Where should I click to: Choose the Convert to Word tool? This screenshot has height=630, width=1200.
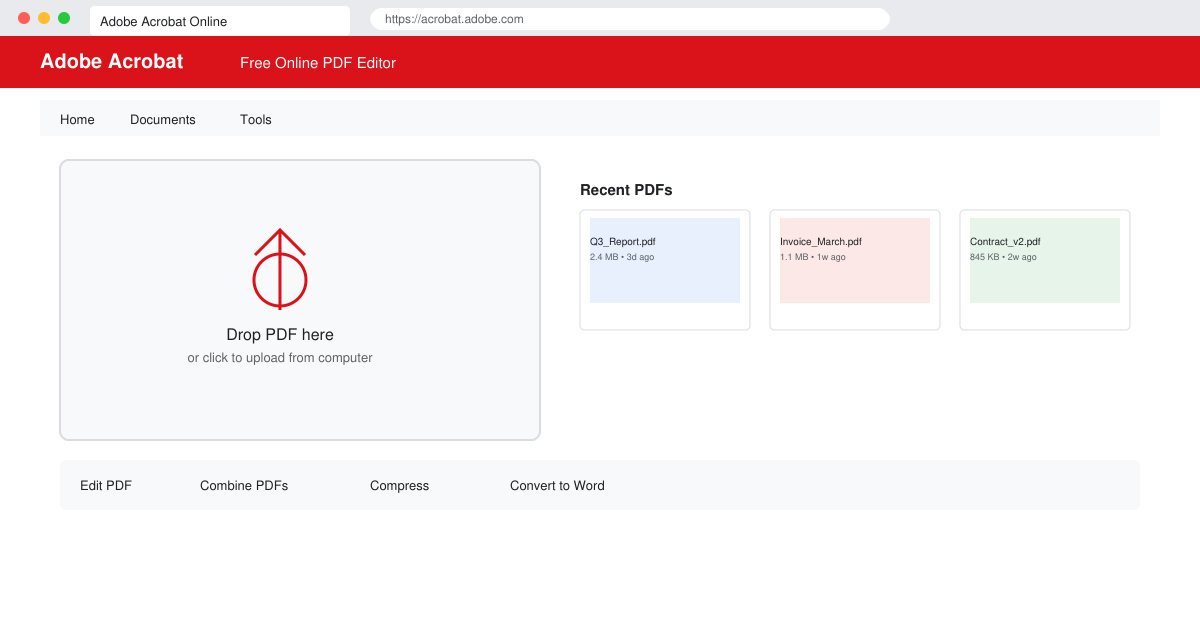pos(557,486)
